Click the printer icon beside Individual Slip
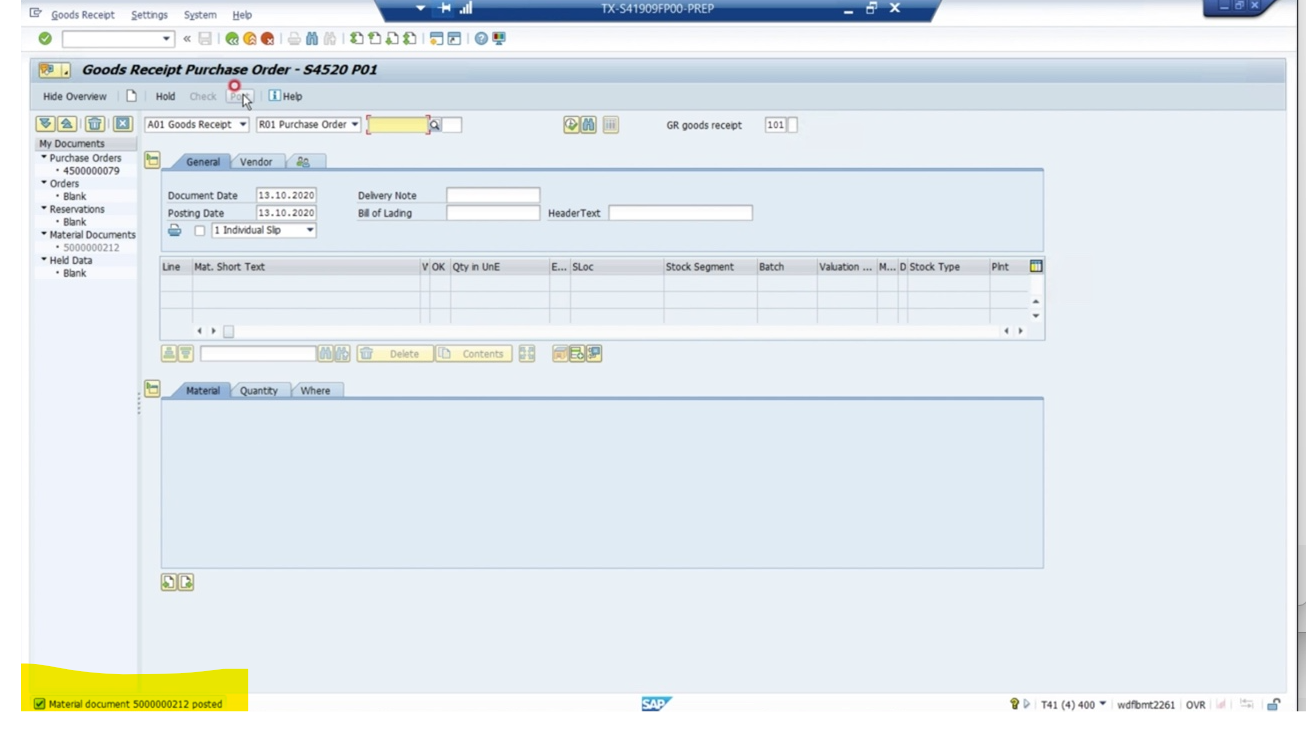1306x747 pixels. click(x=175, y=230)
